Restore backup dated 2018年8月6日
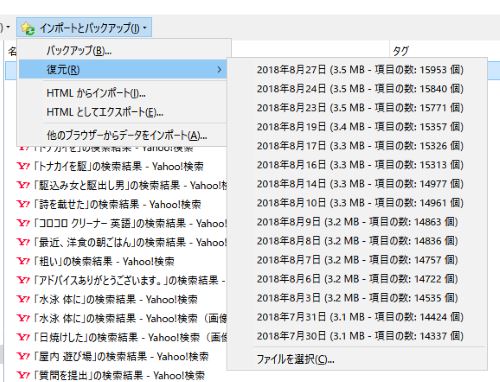This screenshot has height=382, width=500. 357,279
